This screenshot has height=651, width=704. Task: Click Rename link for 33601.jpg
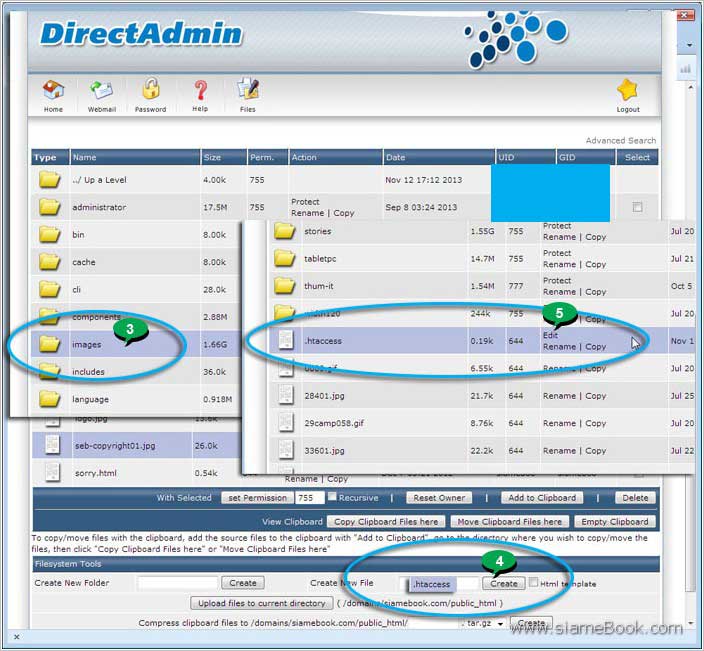coord(559,450)
